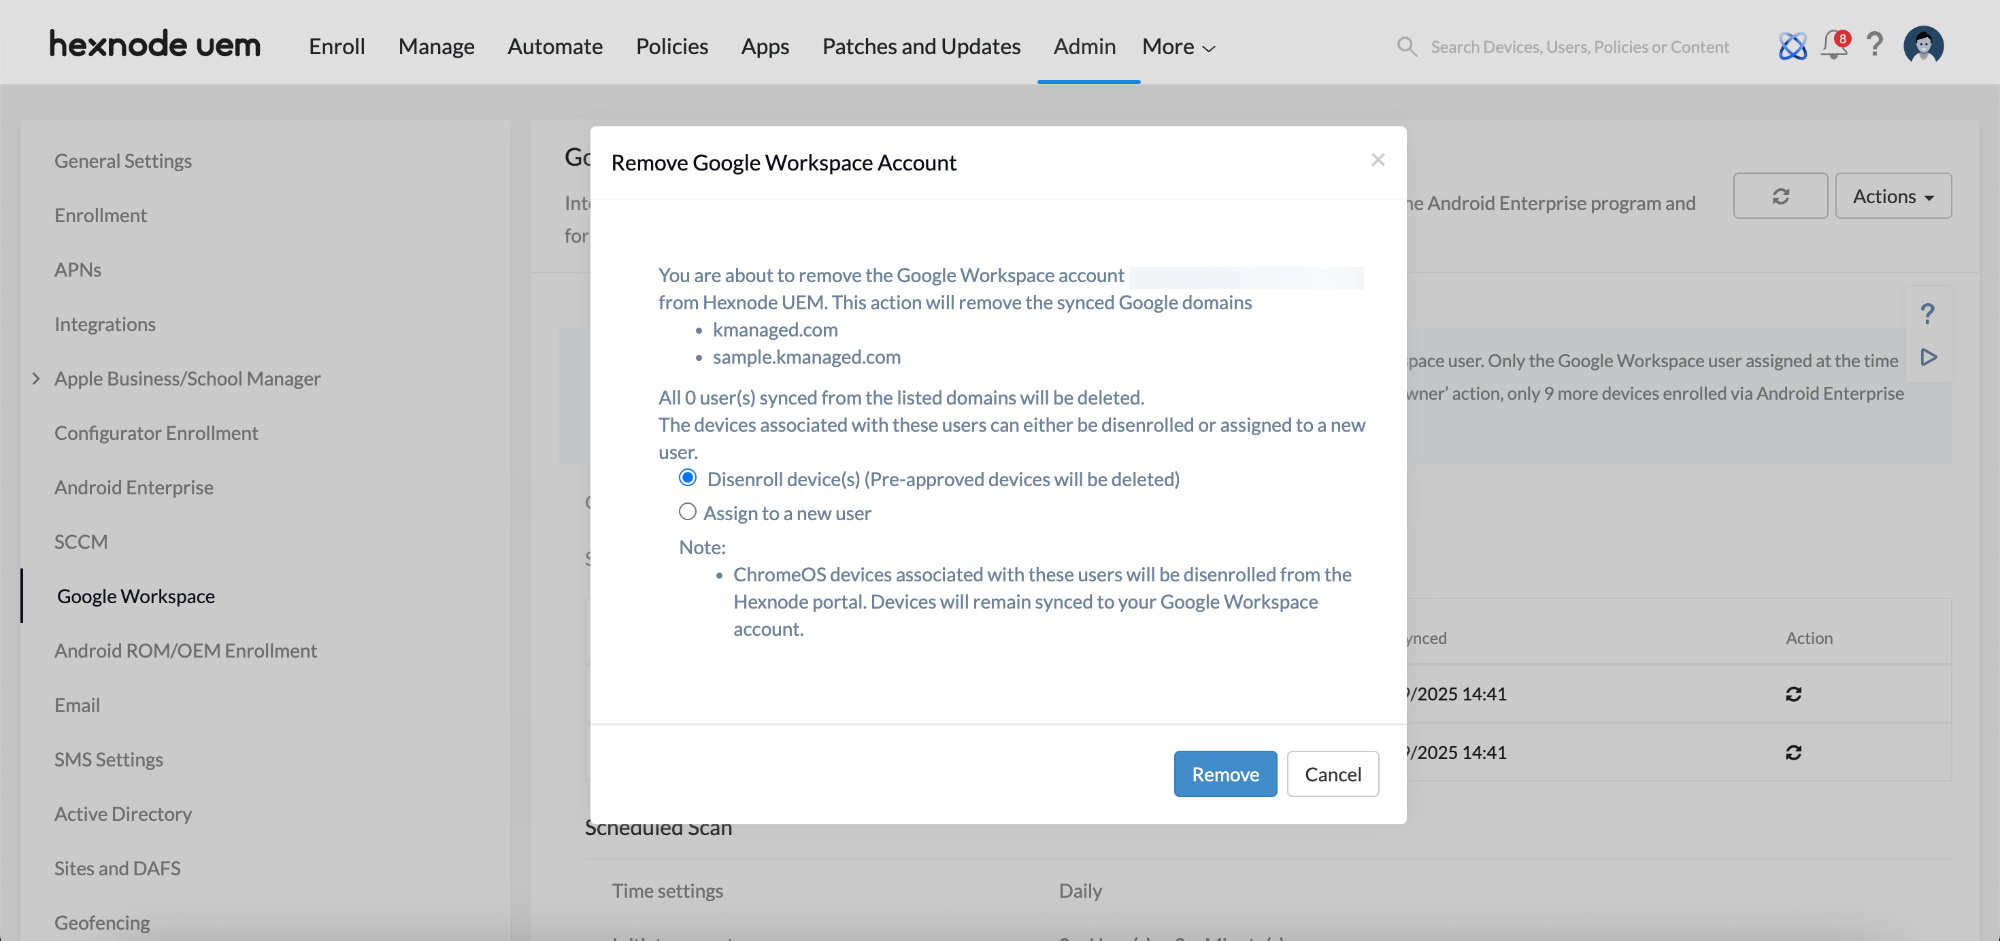Click the Time settings label
Viewport: 2000px width, 941px height.
(x=668, y=891)
